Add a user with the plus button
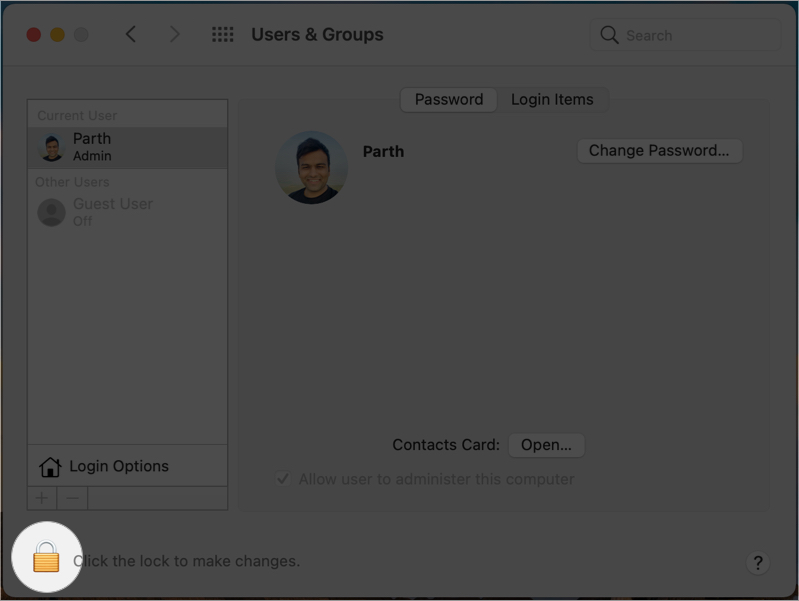The image size is (799, 601). click(42, 498)
